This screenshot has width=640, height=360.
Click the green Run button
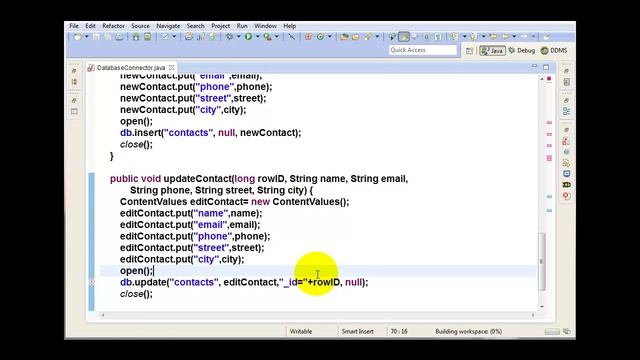248,37
